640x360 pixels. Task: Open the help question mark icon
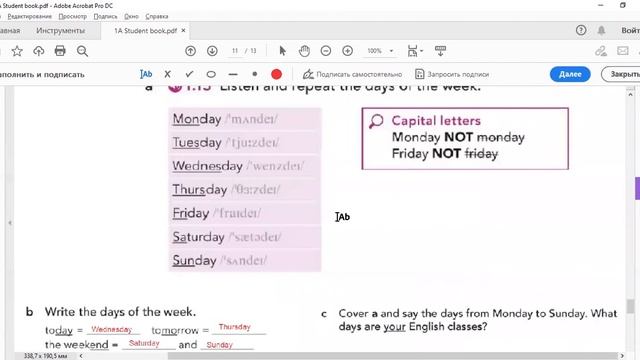[x=581, y=30]
